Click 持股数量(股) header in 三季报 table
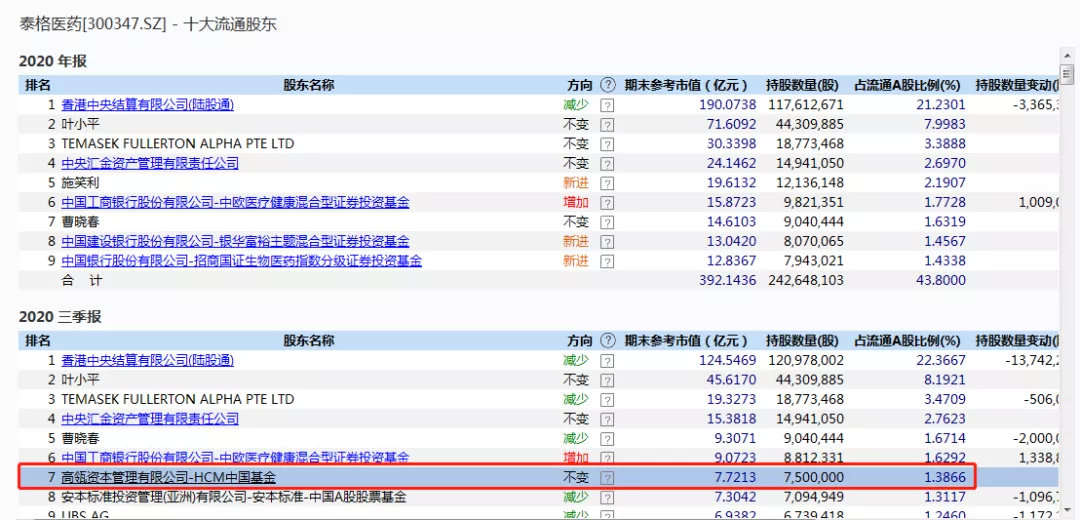 (x=802, y=340)
